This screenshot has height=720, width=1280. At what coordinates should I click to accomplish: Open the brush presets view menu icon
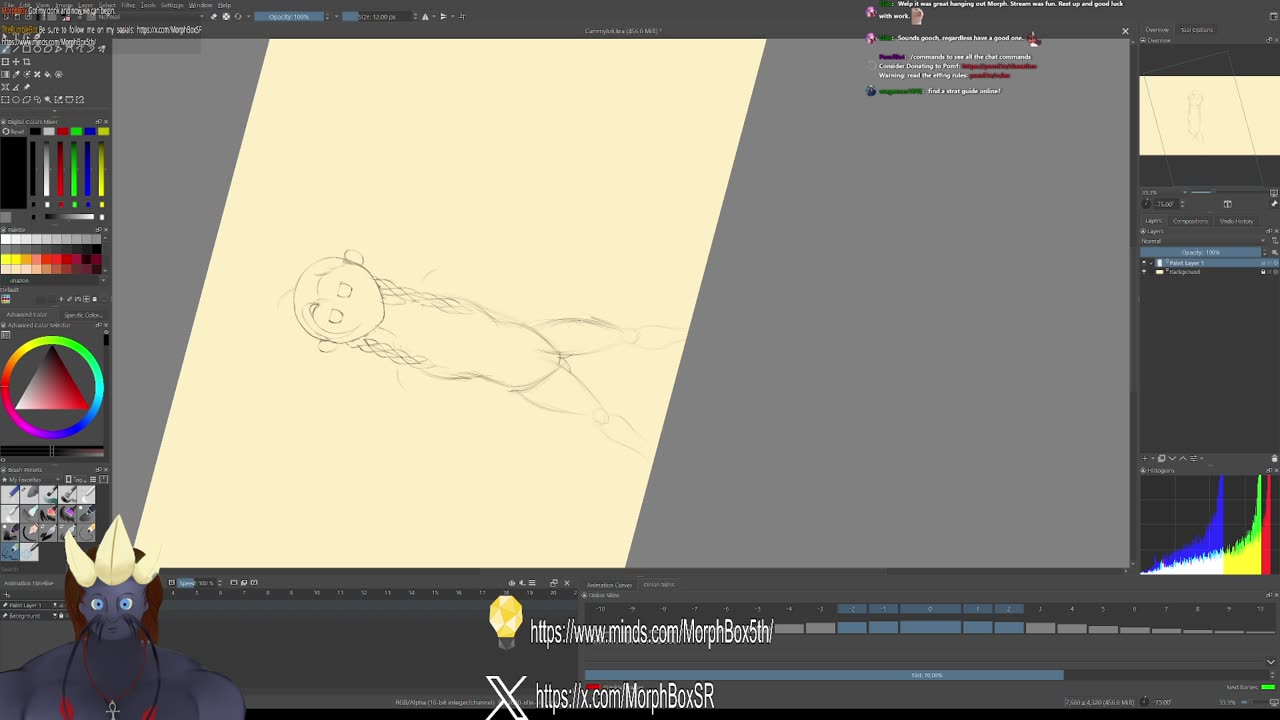click(x=92, y=479)
